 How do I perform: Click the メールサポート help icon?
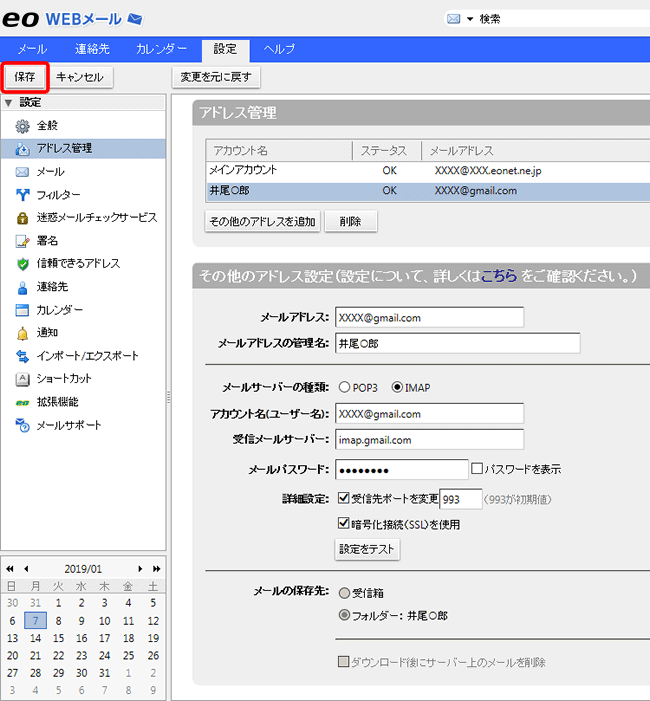(22, 425)
